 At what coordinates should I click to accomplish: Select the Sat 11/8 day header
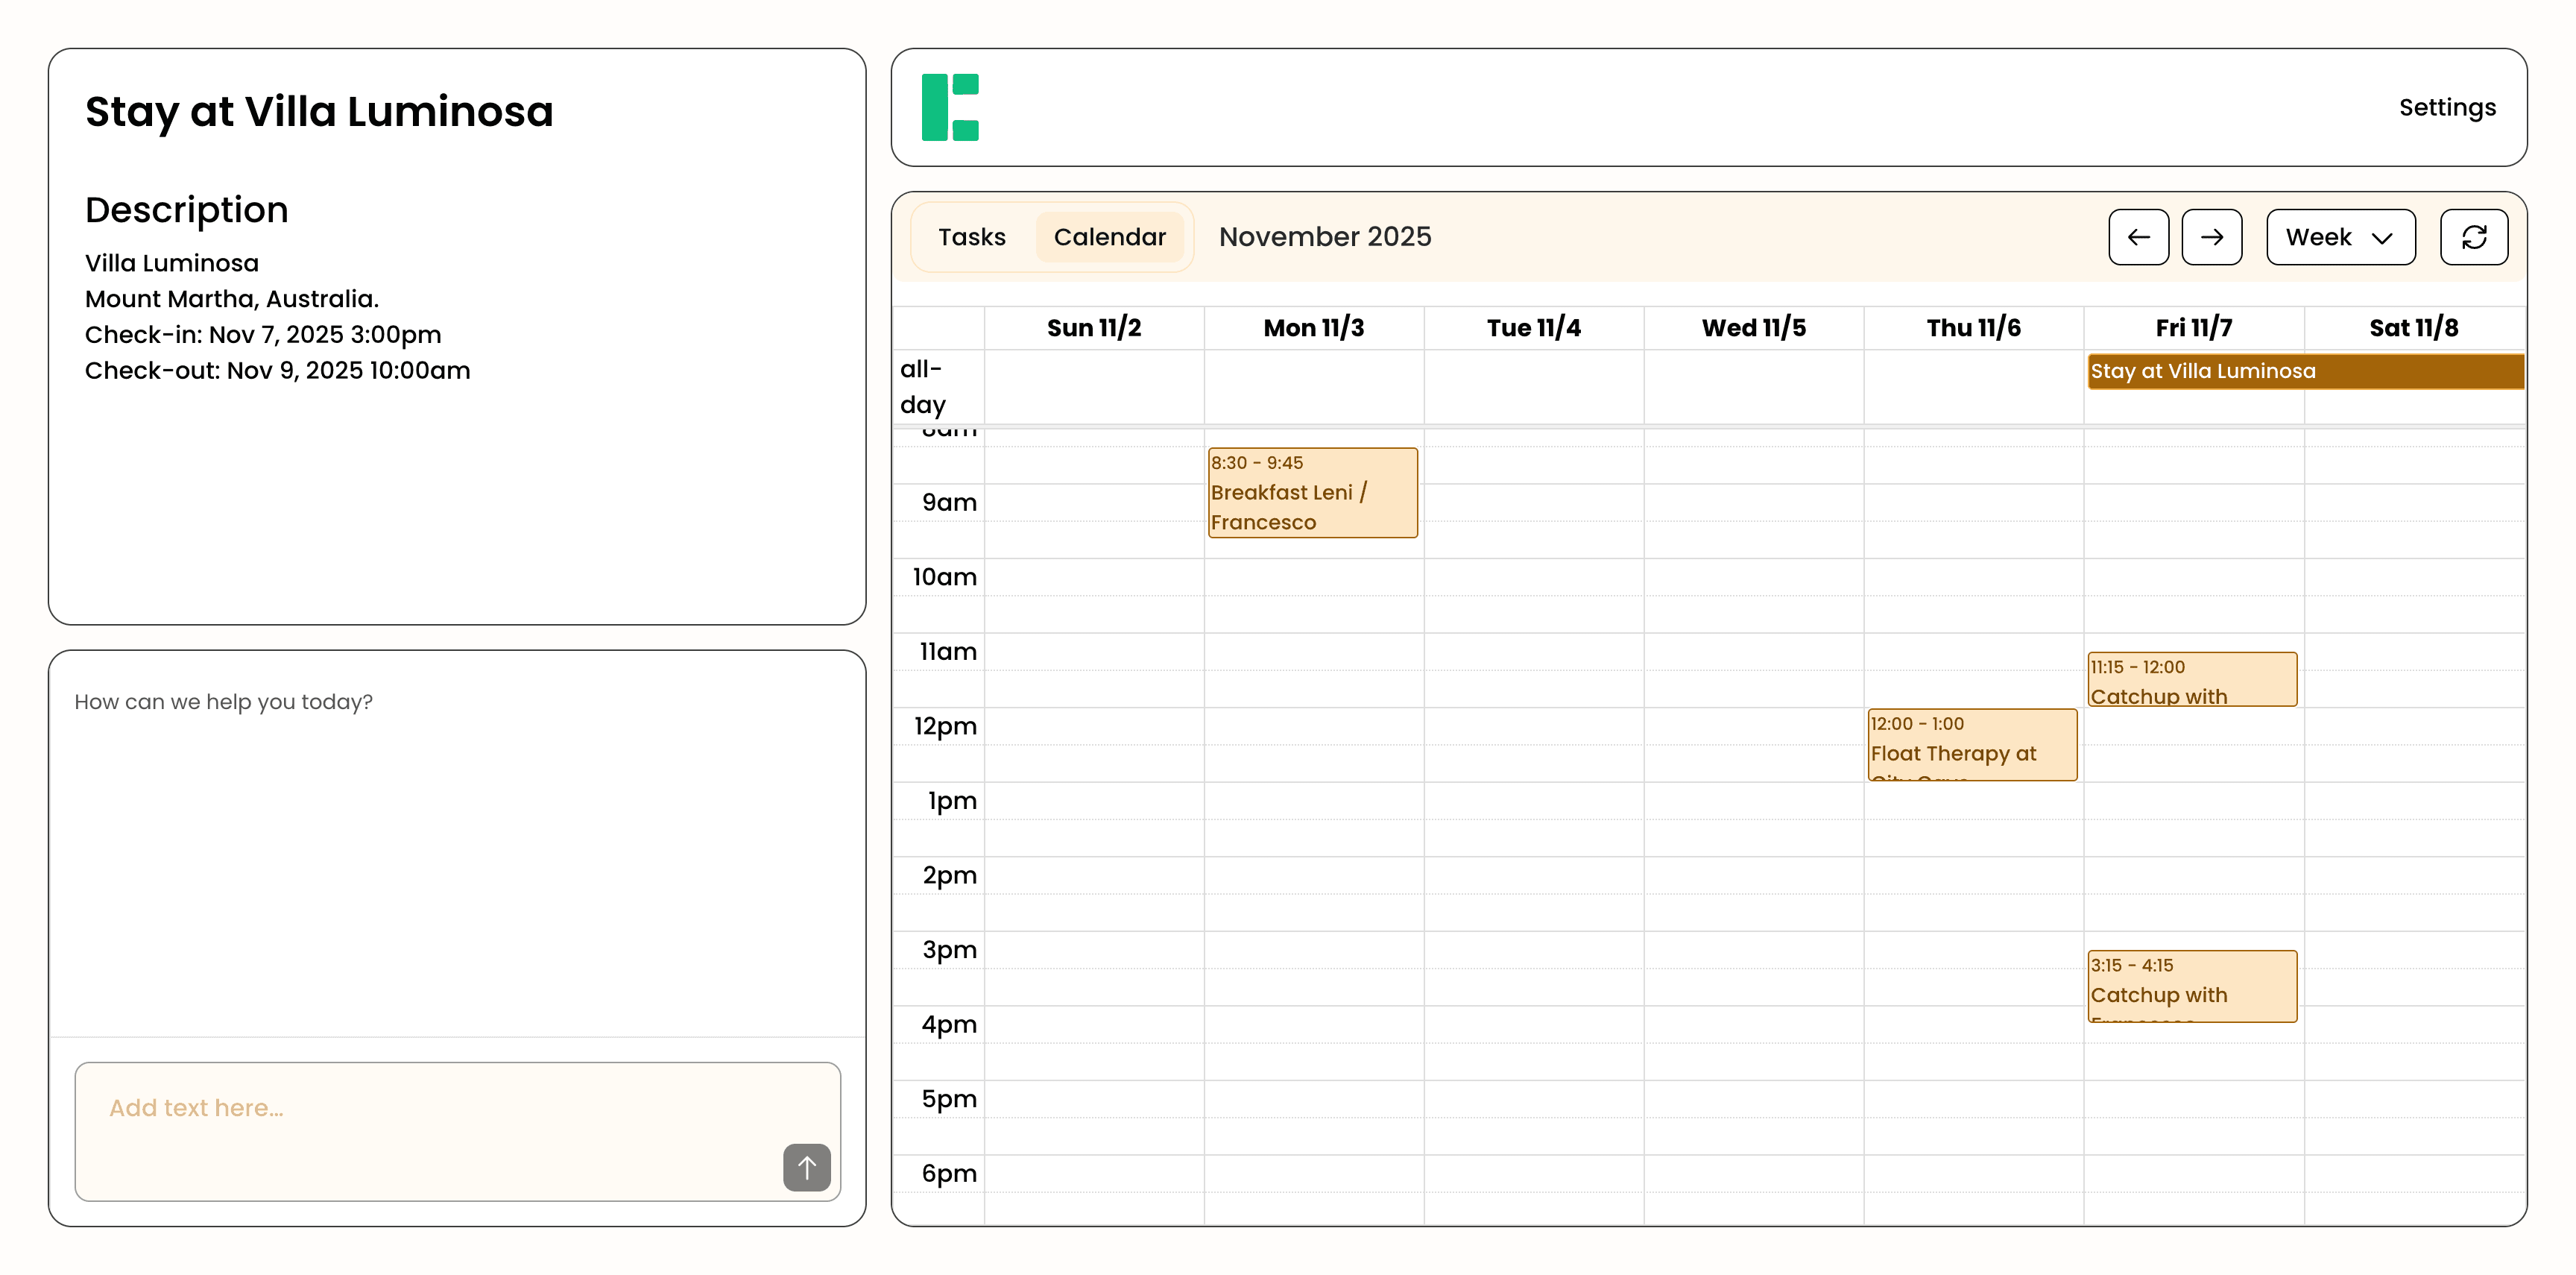2413,328
